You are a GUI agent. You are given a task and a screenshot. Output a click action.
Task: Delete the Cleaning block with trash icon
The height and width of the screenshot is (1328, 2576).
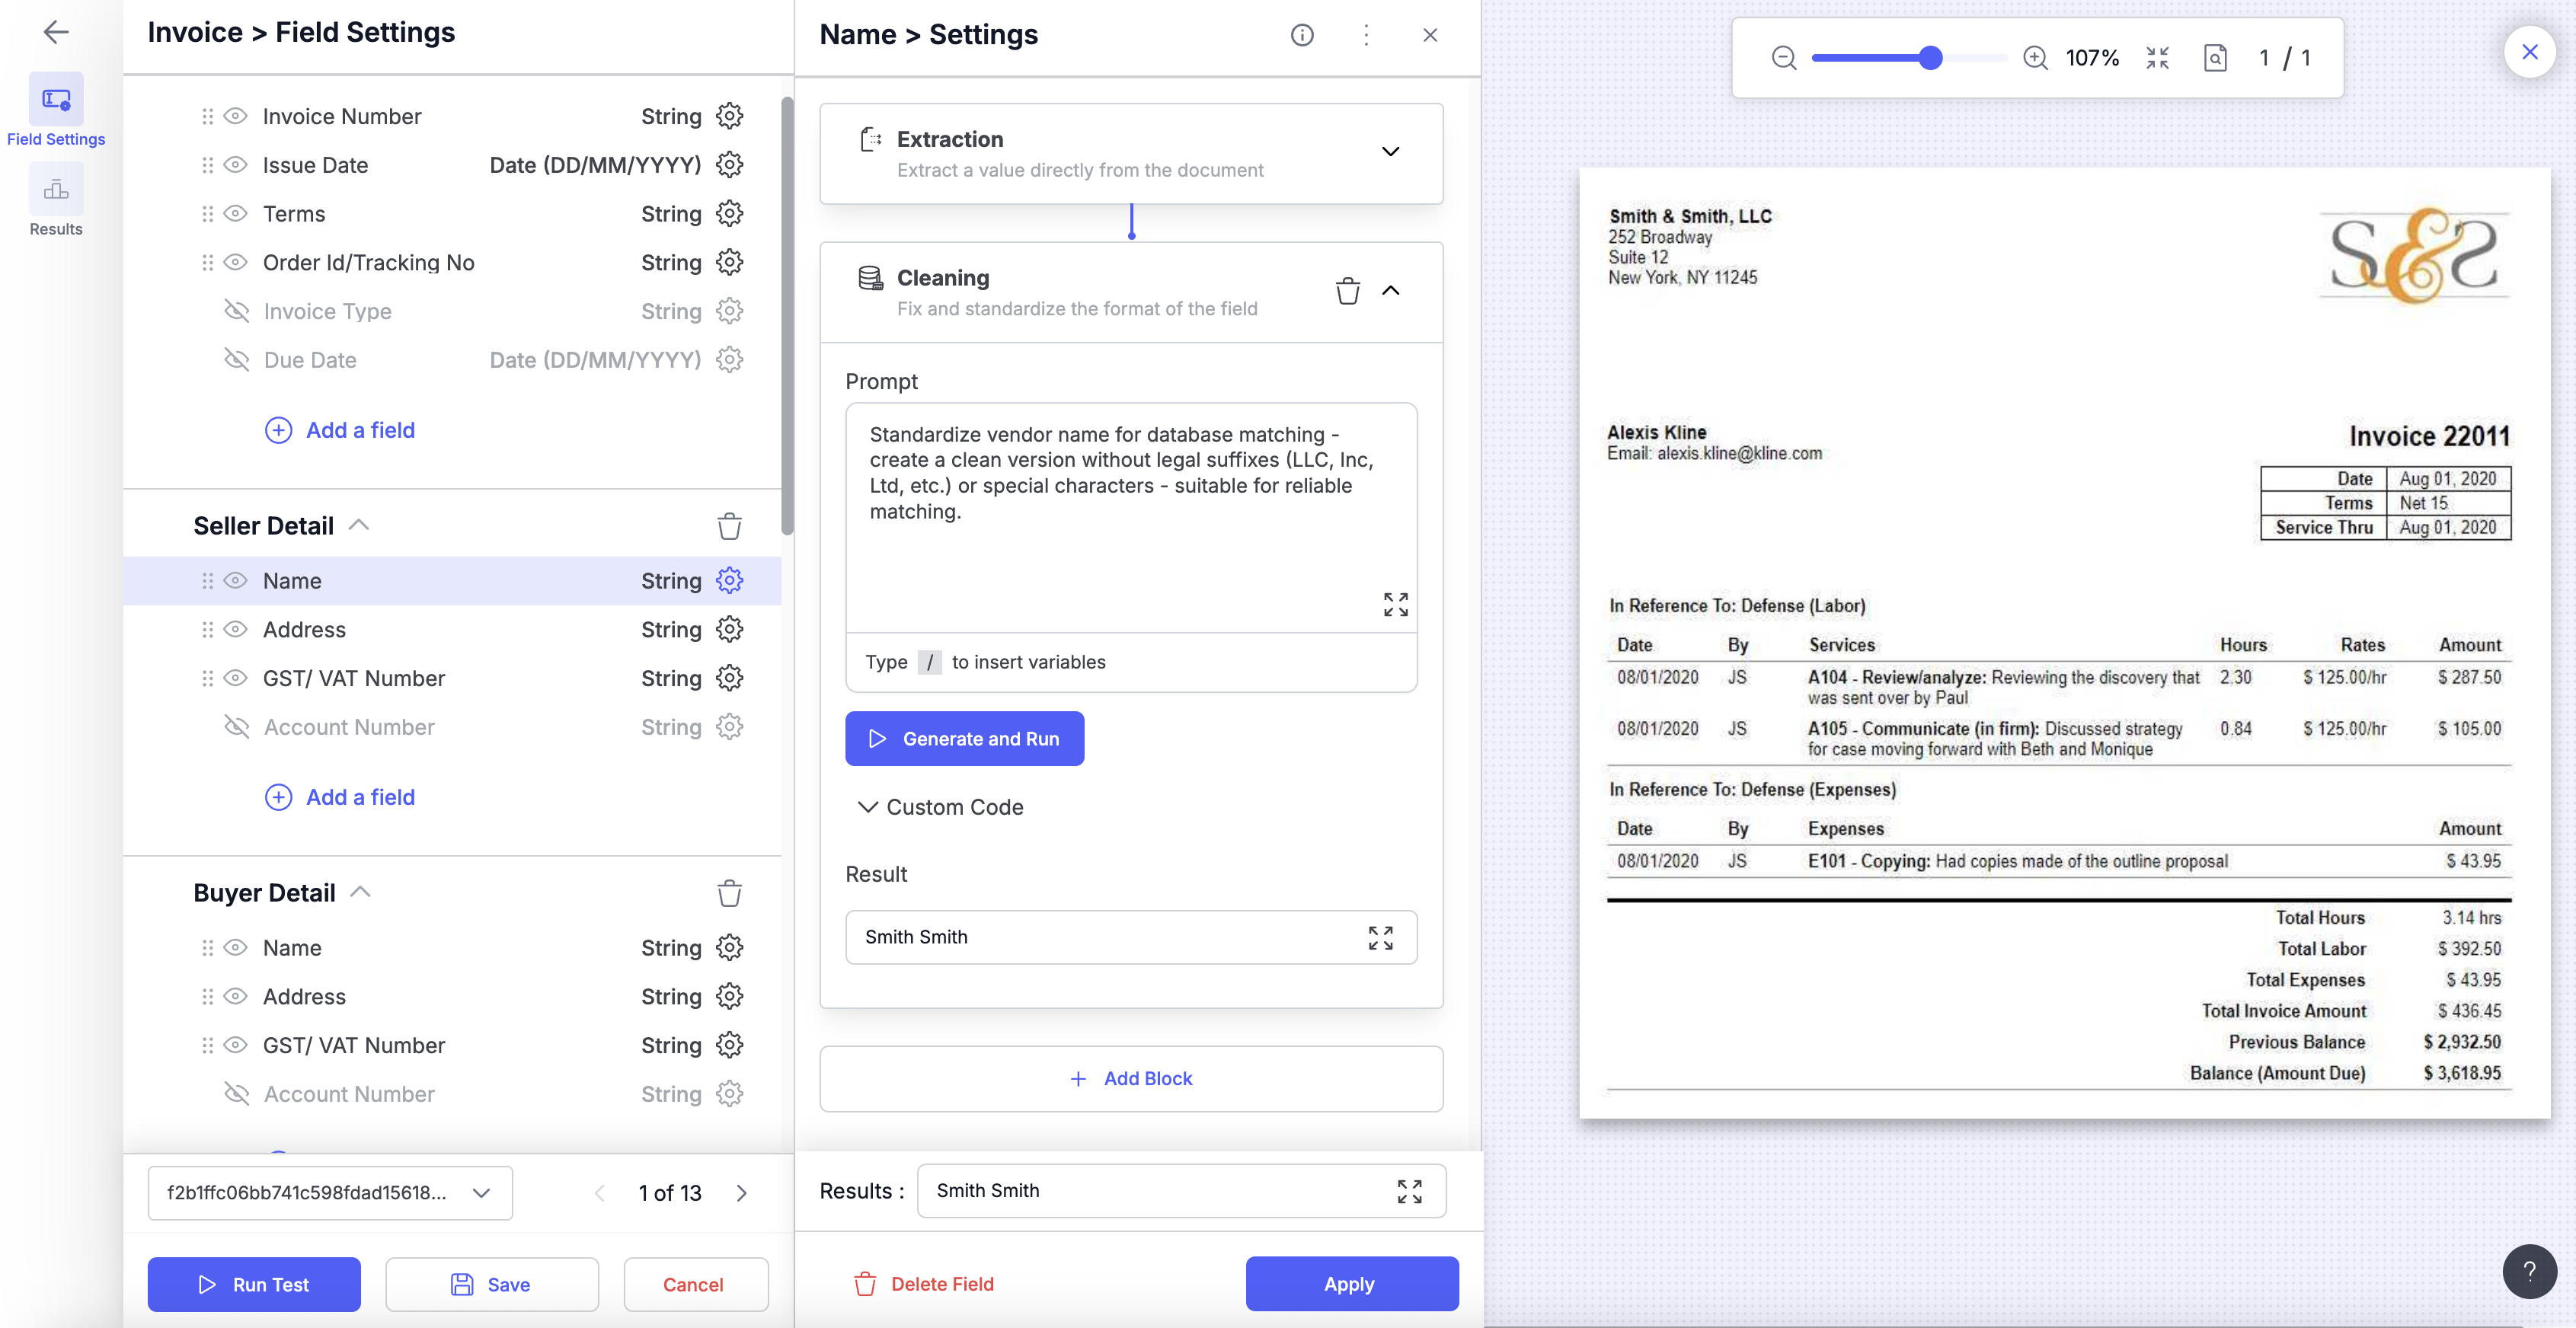tap(1348, 291)
